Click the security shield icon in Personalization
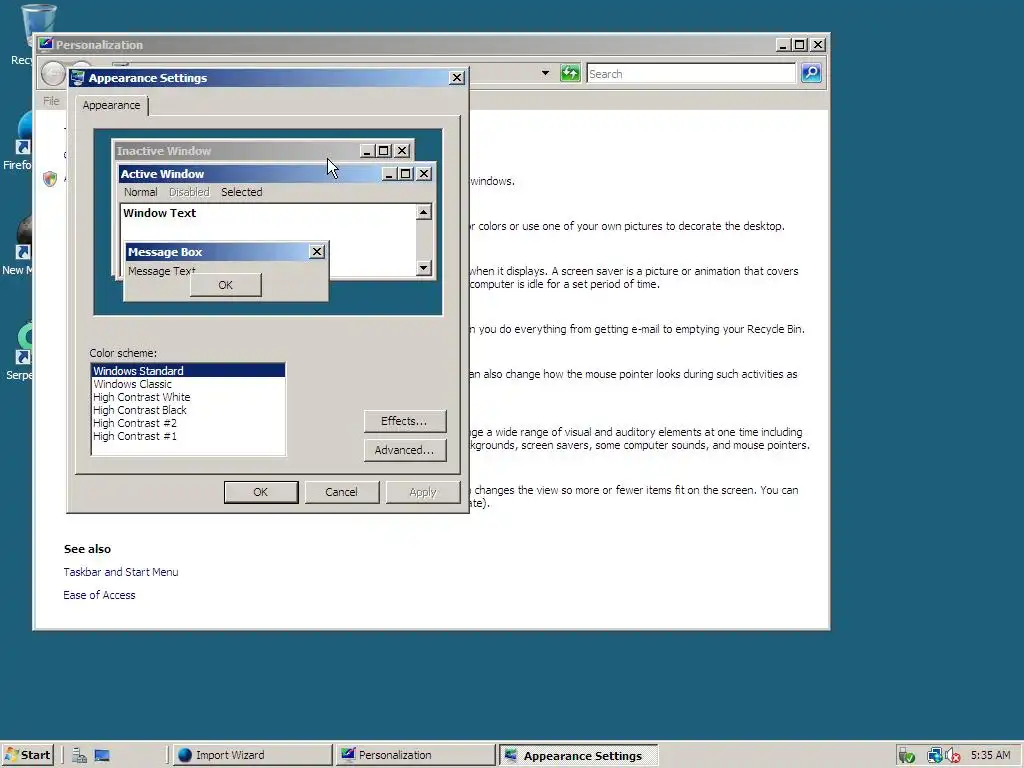This screenshot has height=768, width=1024. (x=50, y=178)
